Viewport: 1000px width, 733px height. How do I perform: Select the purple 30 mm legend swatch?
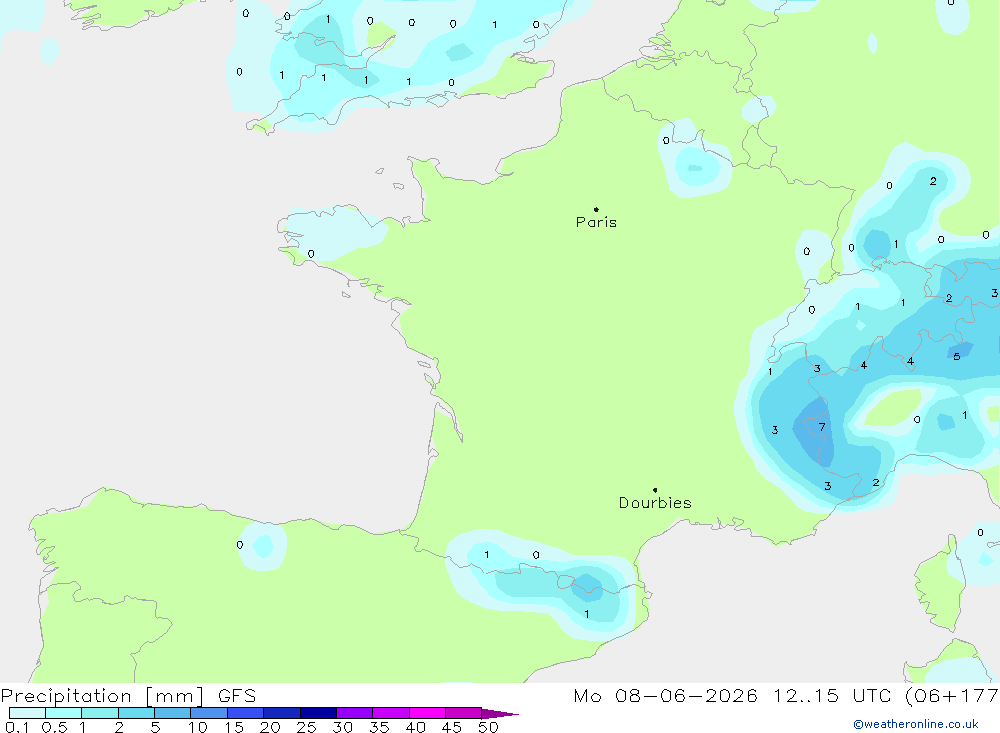click(x=354, y=713)
